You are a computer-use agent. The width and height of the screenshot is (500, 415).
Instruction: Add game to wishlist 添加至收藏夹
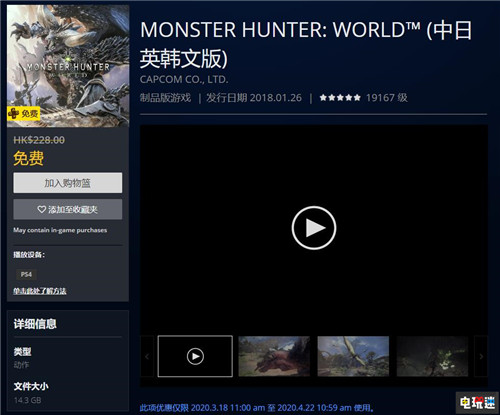pyautogui.click(x=68, y=209)
